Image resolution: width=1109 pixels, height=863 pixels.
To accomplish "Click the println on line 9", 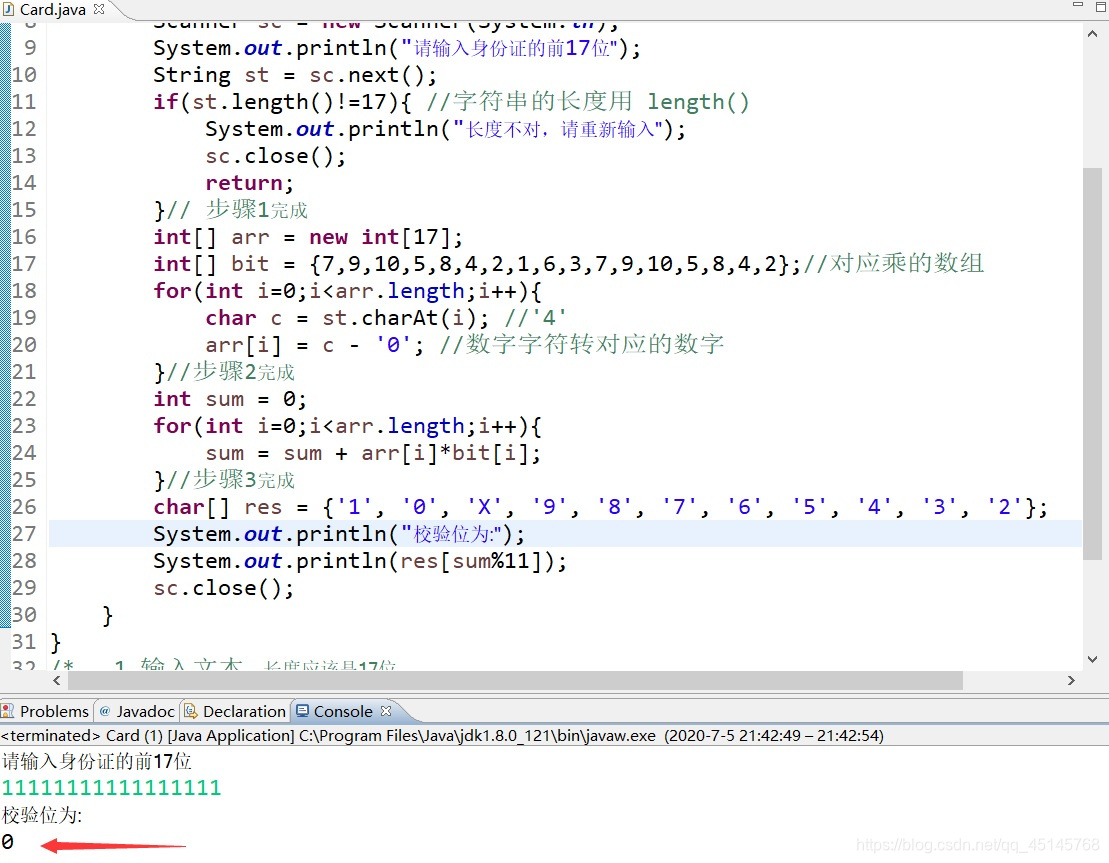I will pyautogui.click(x=397, y=48).
